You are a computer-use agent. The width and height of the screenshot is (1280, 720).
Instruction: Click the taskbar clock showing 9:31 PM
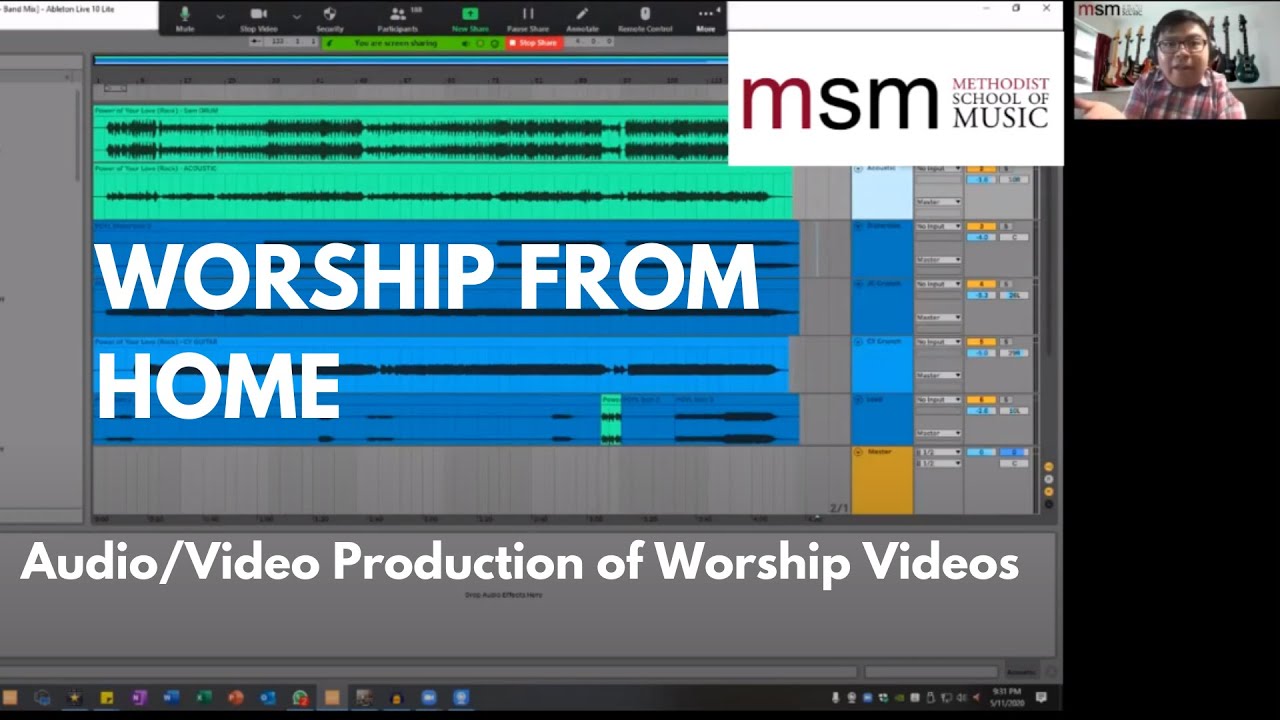coord(1009,696)
